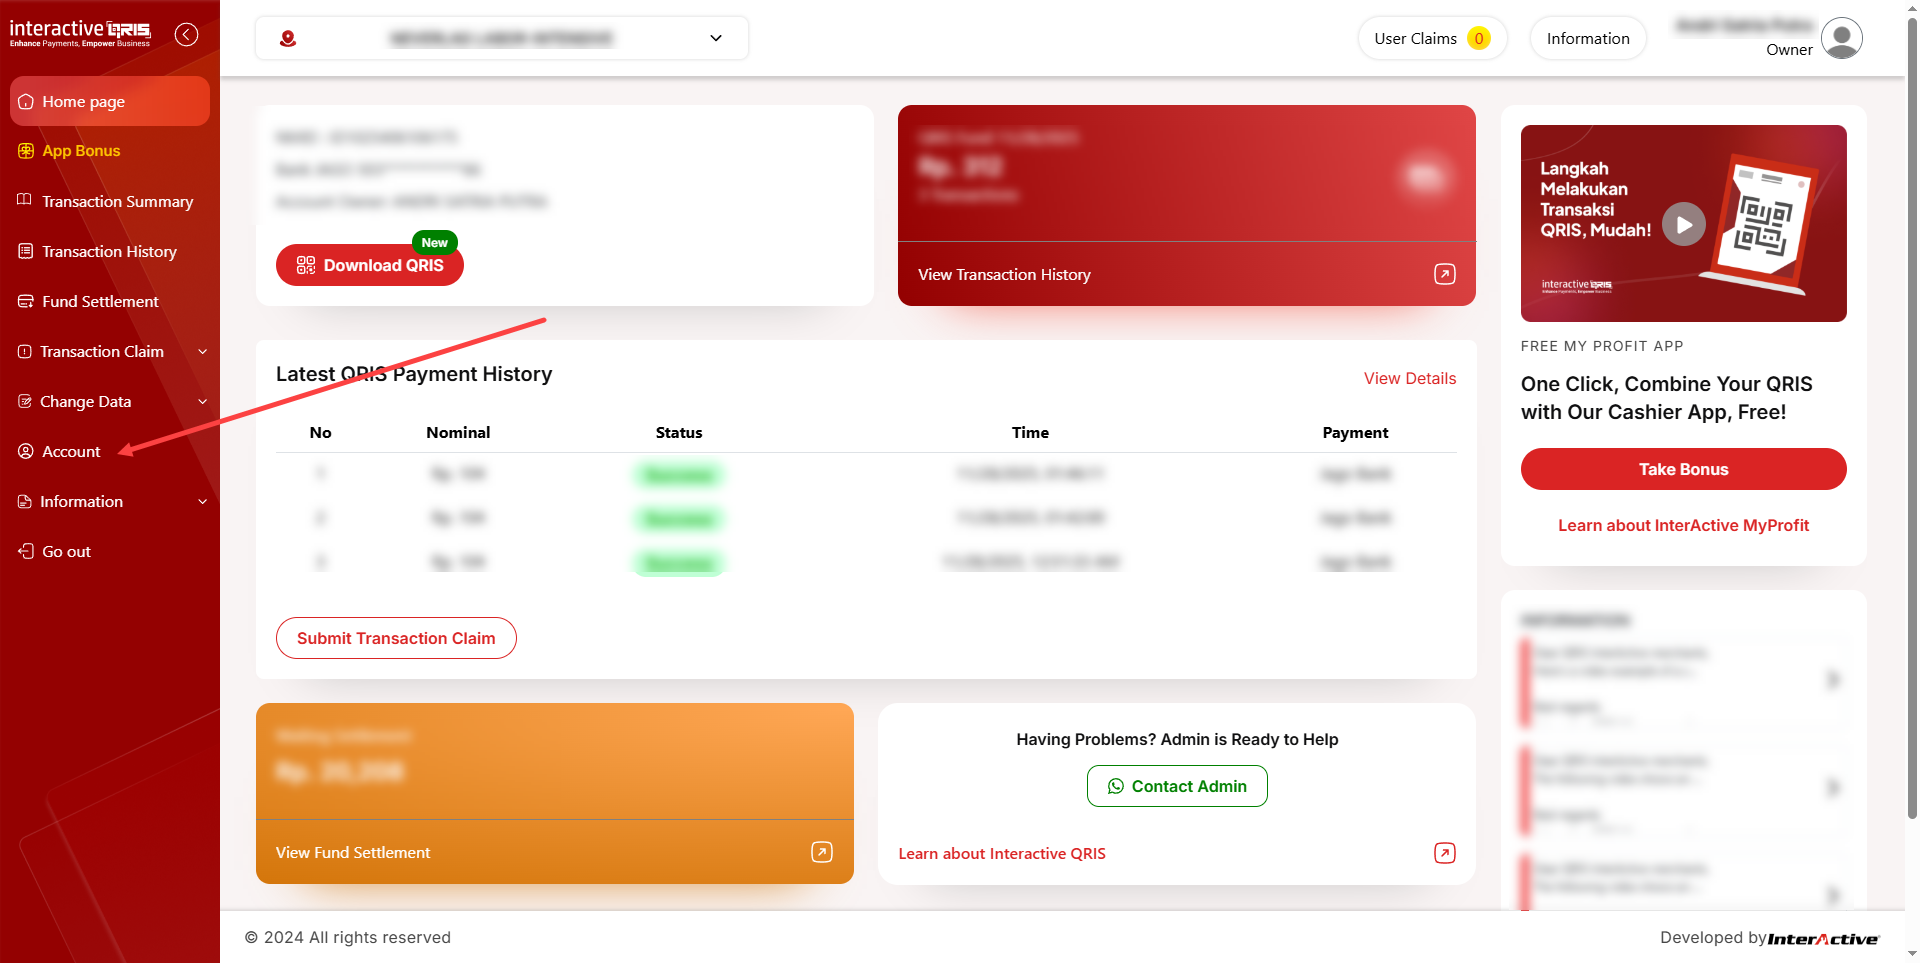The width and height of the screenshot is (1920, 963).
Task: Open external arrow beside Learn about Interactive QRIS
Action: coord(1445,853)
